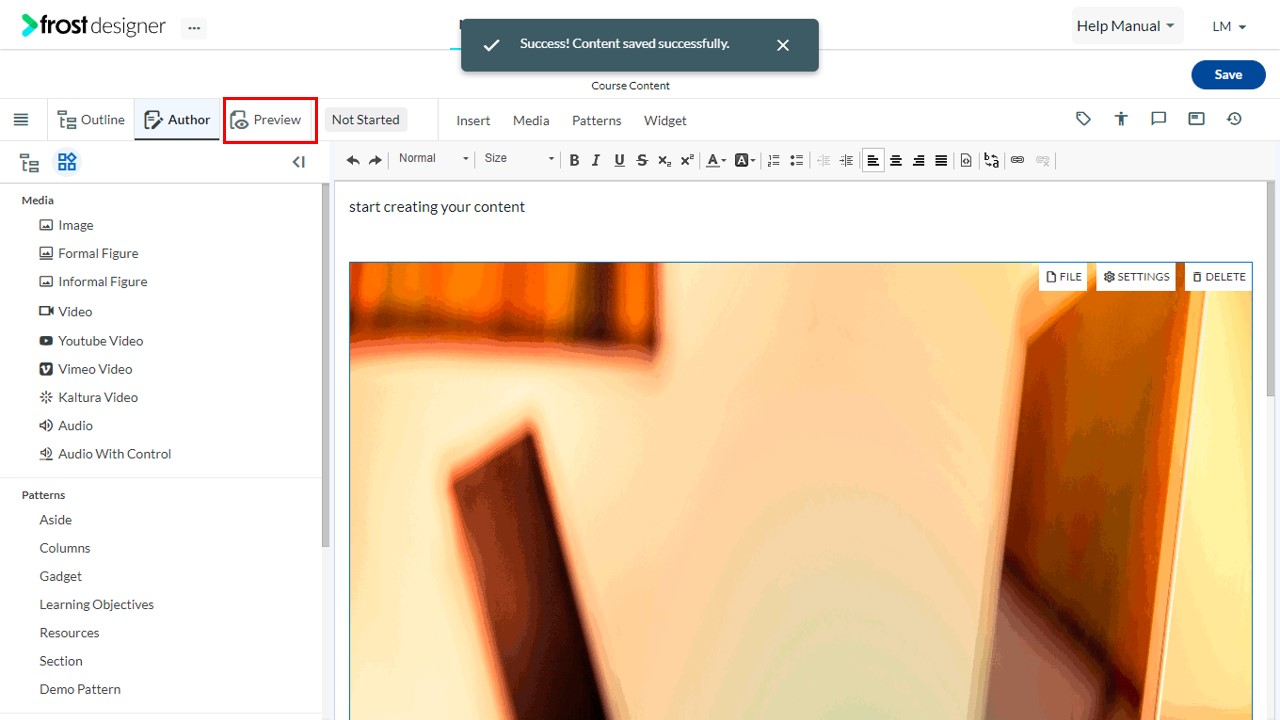Viewport: 1280px width, 720px height.
Task: Open image SETTINGS
Action: click(x=1137, y=277)
